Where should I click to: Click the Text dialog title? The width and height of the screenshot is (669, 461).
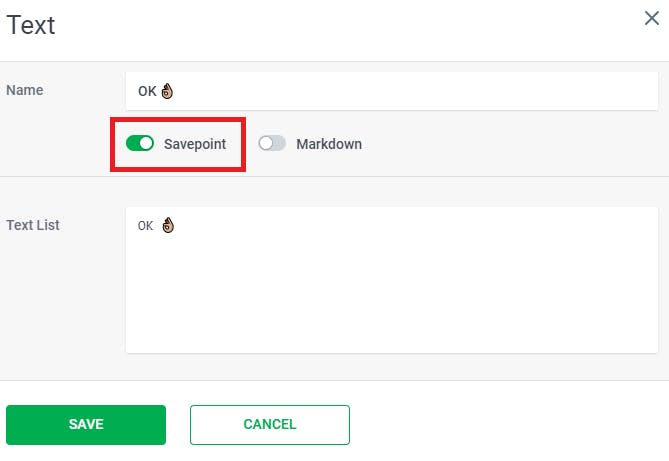coord(31,25)
